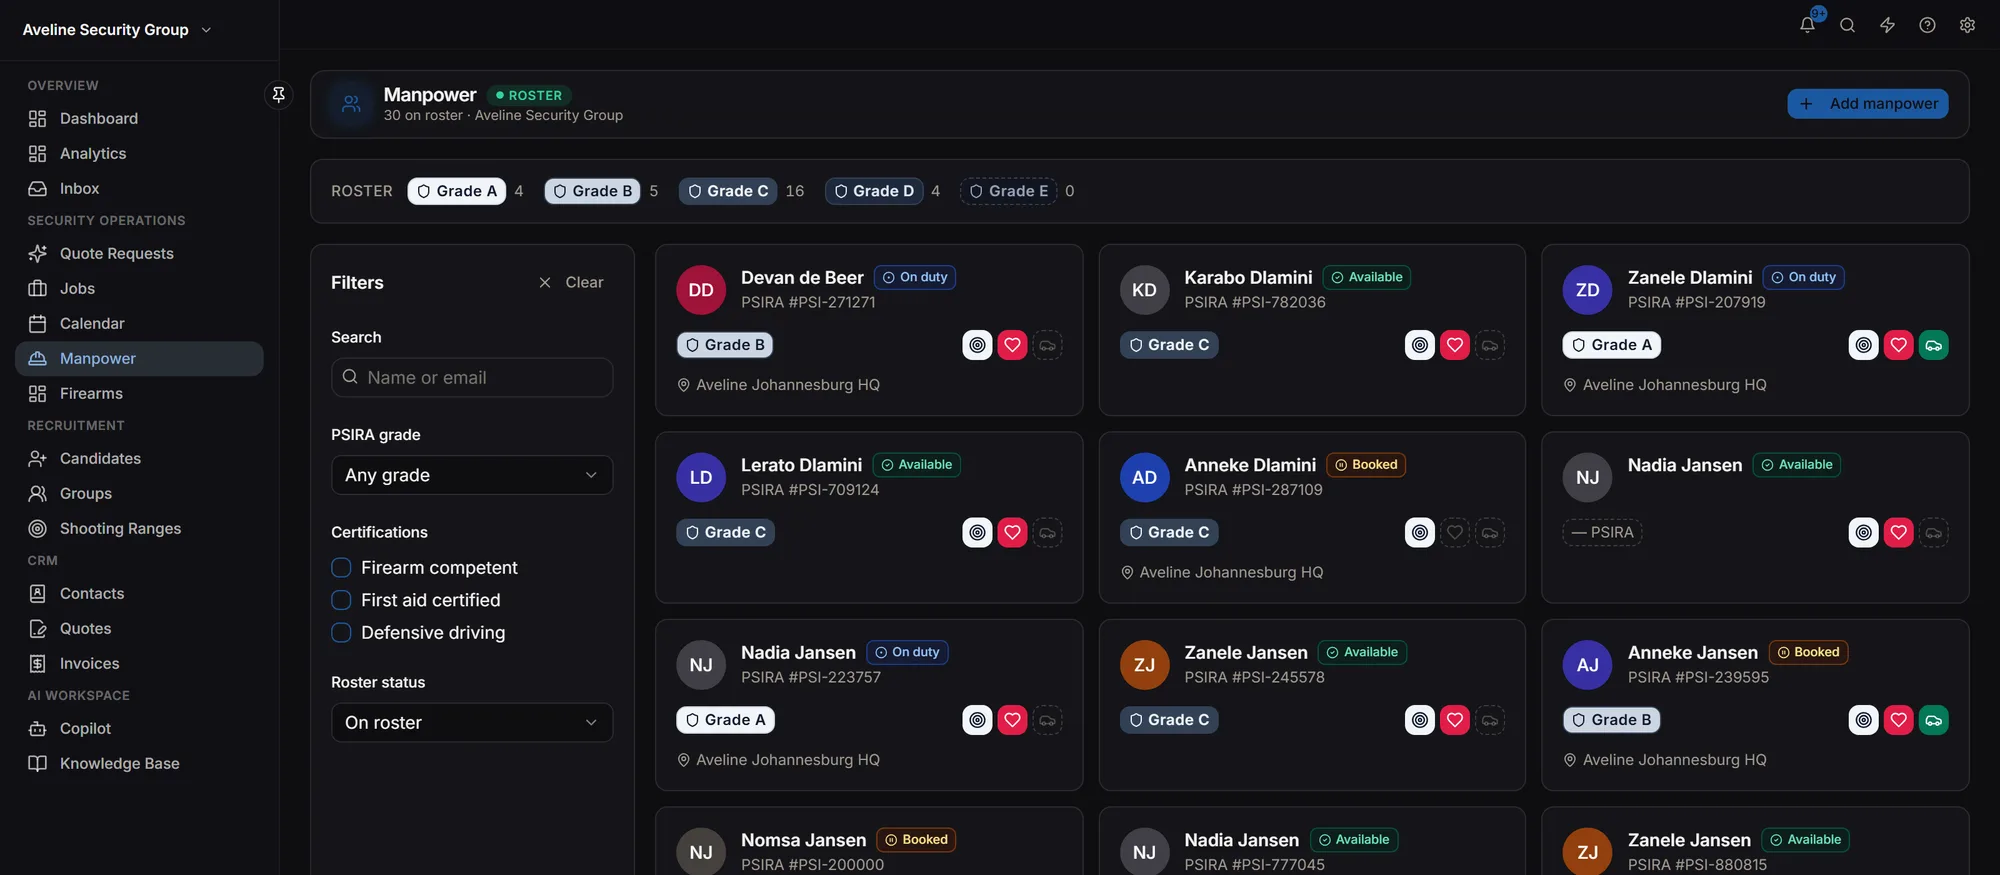This screenshot has width=2000, height=875.
Task: Open the notifications bell
Action: pos(1807,25)
